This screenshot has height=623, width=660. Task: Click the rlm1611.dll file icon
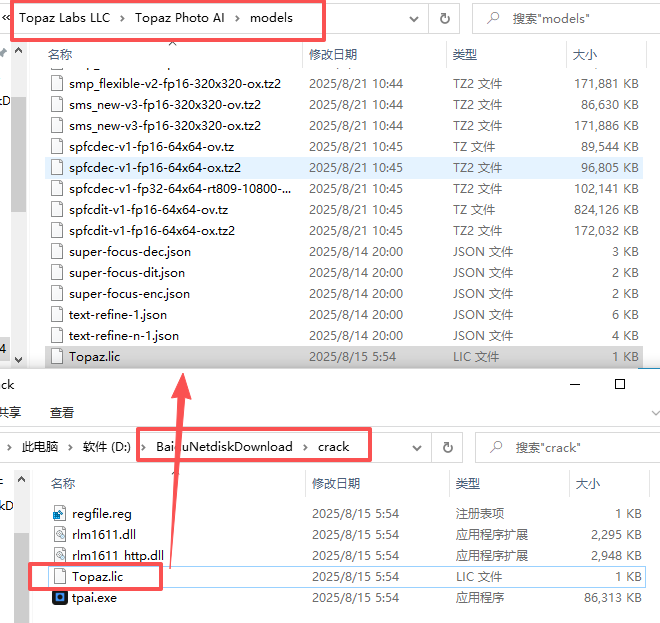tap(60, 534)
